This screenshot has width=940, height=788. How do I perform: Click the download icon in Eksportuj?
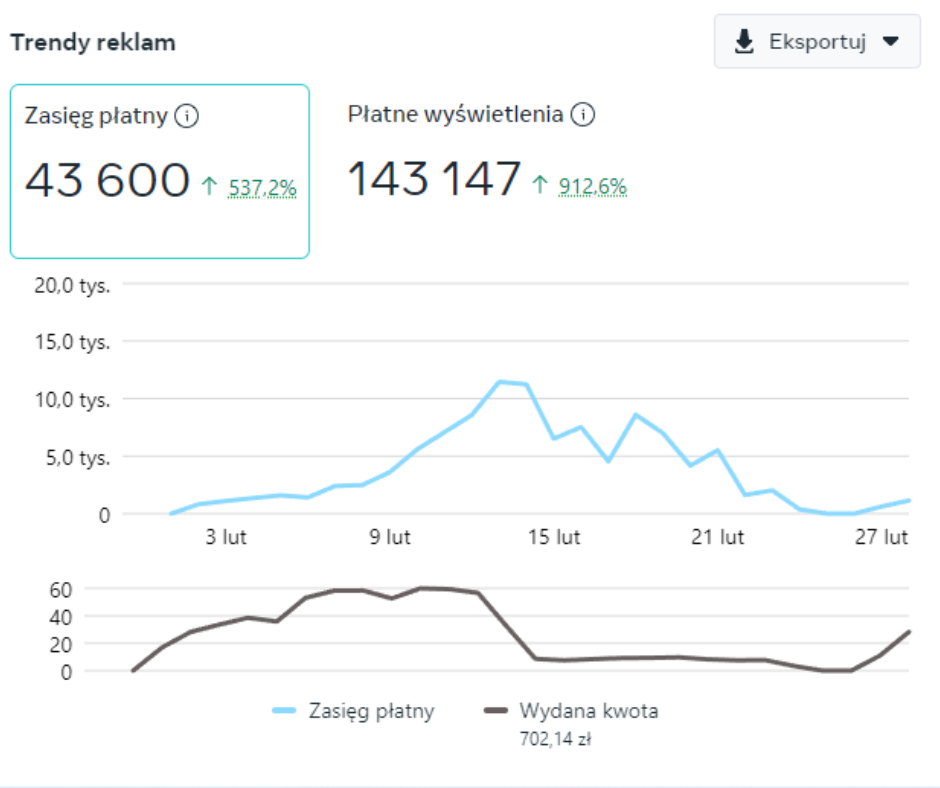[x=744, y=41]
